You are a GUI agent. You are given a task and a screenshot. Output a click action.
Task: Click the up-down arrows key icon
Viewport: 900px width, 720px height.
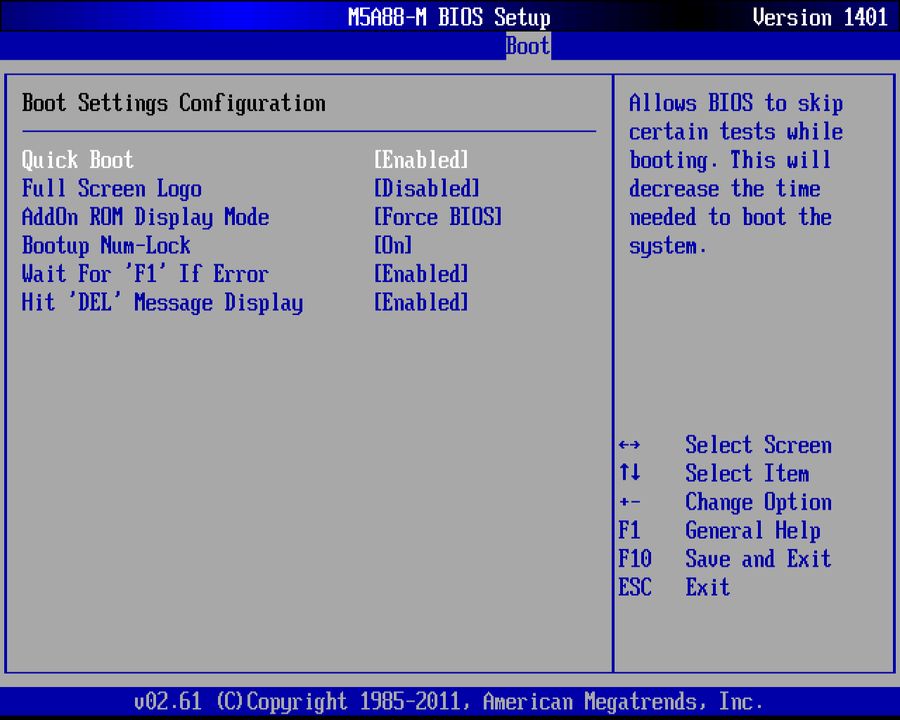[630, 473]
